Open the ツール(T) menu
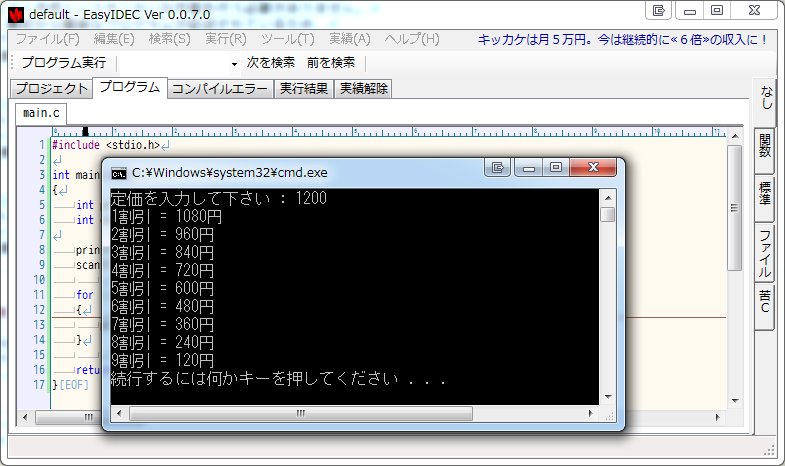Viewport: 785px width, 466px height. (x=288, y=39)
